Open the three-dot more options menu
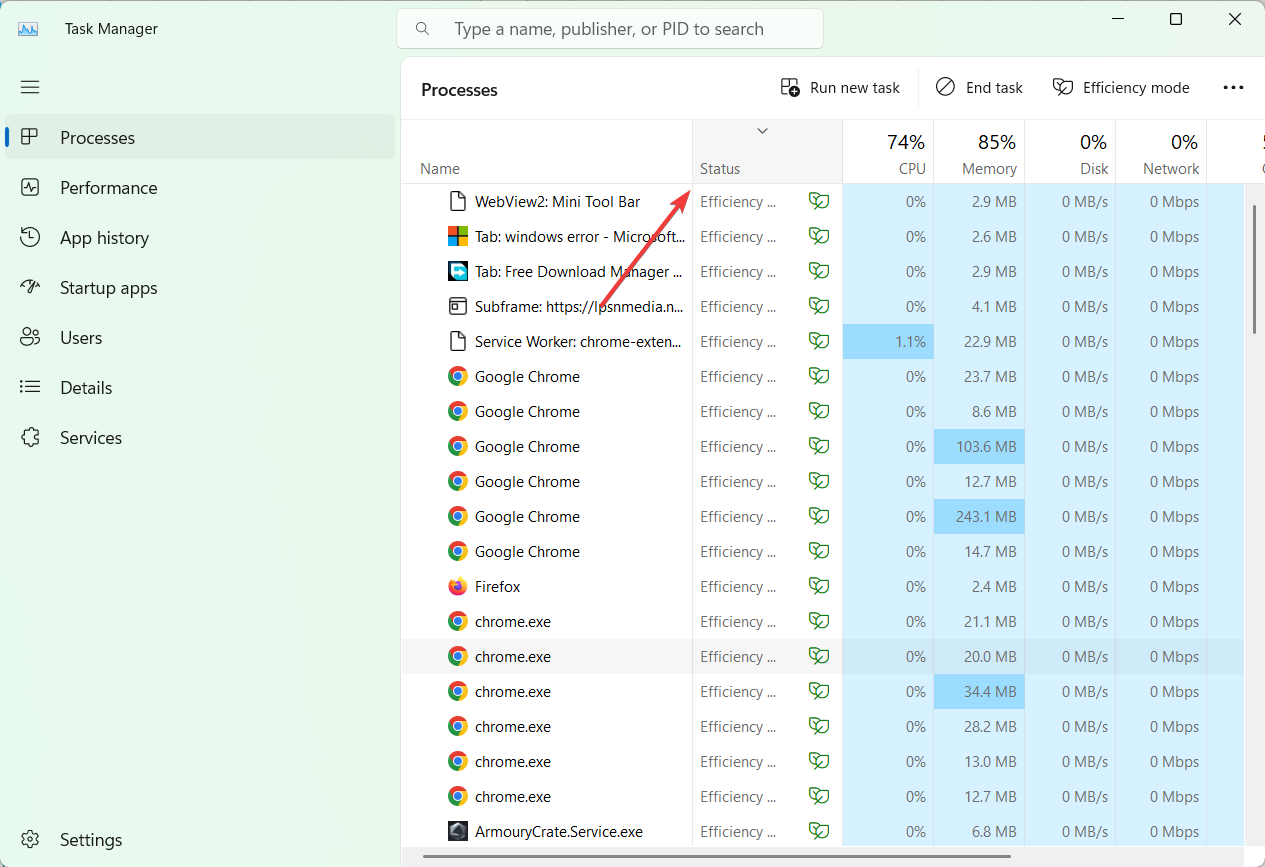The height and width of the screenshot is (867, 1265). point(1233,87)
